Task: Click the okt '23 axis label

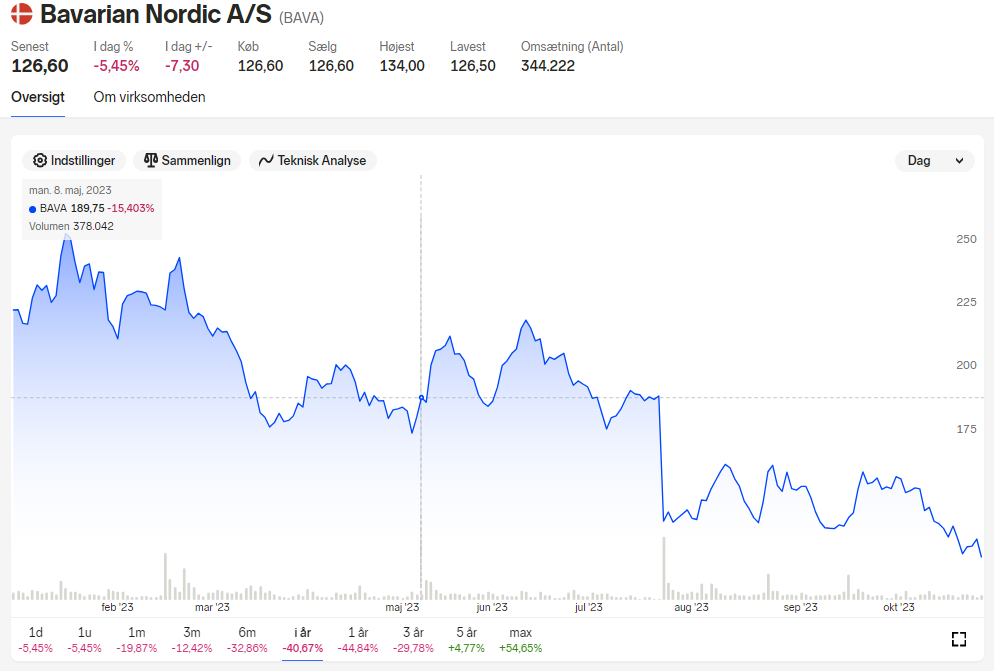Action: pyautogui.click(x=899, y=608)
